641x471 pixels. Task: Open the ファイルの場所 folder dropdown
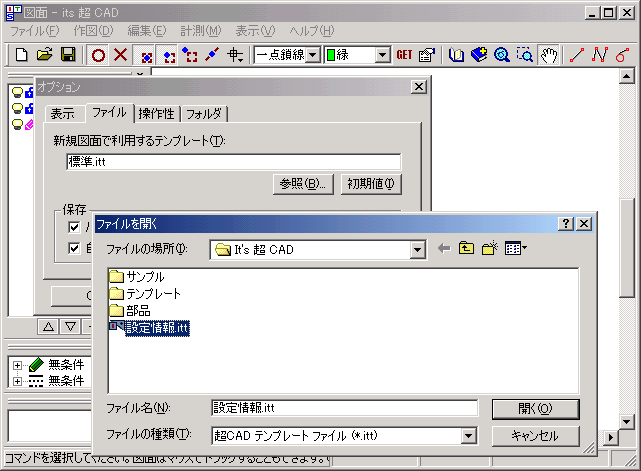tap(417, 249)
